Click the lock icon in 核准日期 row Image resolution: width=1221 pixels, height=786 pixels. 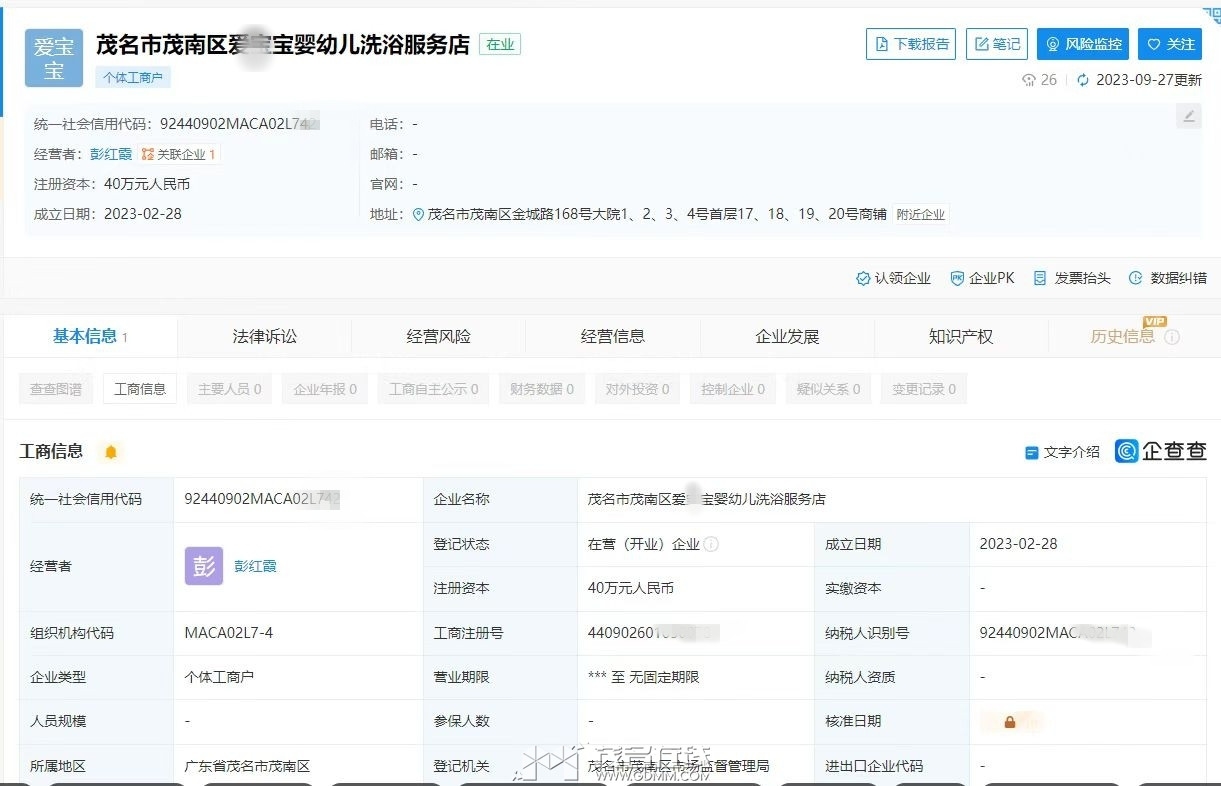pyautogui.click(x=1010, y=721)
